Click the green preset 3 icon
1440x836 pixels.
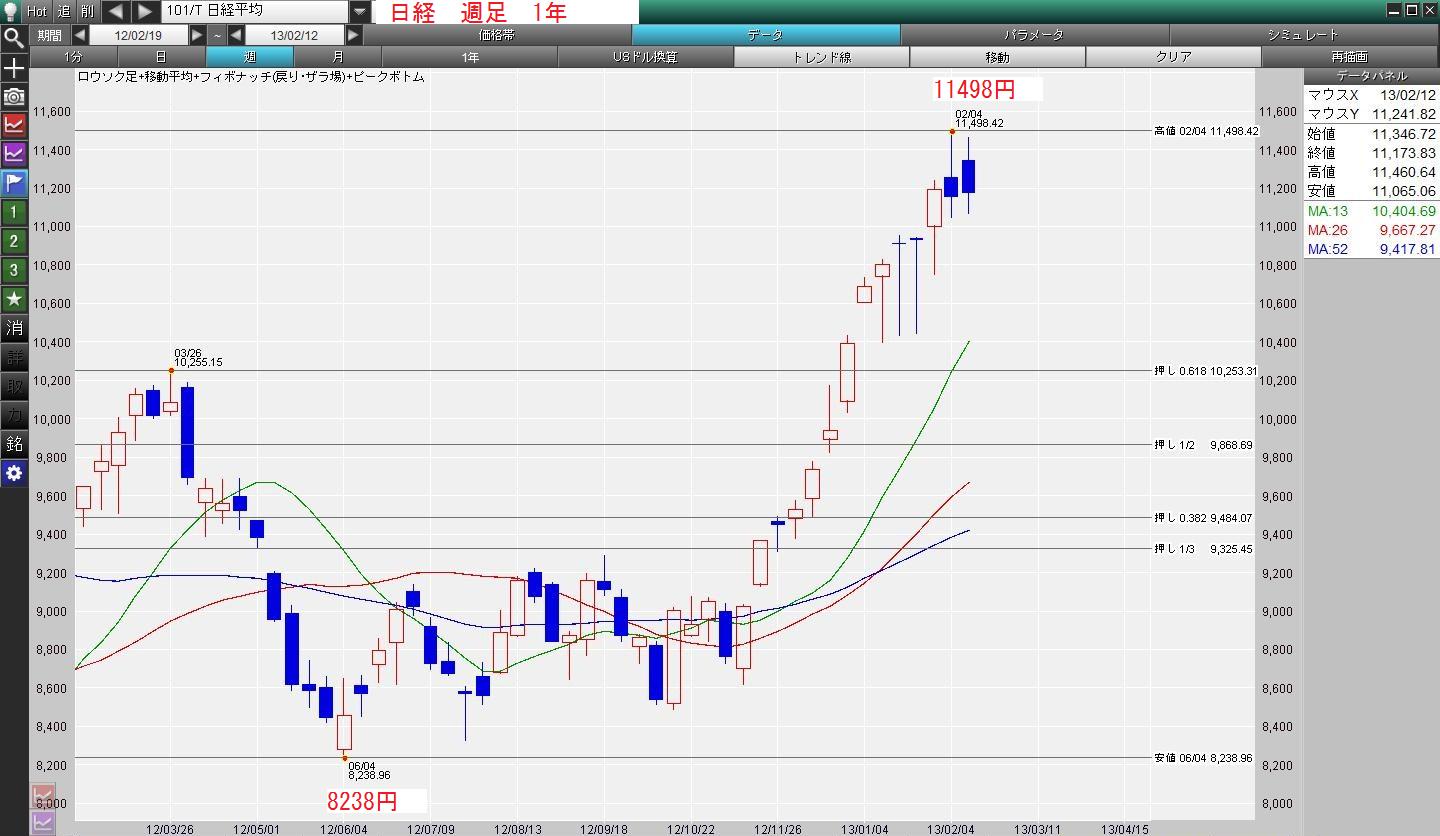coord(14,270)
